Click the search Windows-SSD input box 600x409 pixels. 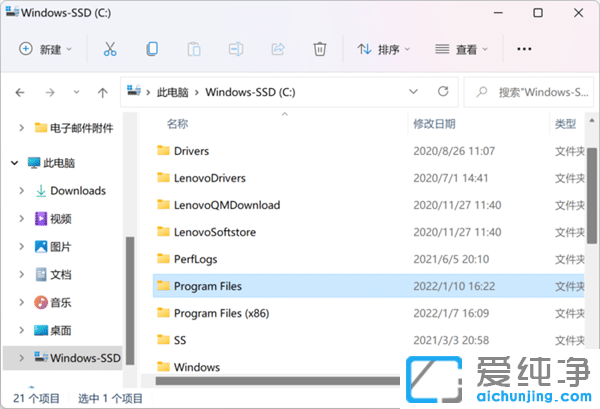tap(529, 92)
